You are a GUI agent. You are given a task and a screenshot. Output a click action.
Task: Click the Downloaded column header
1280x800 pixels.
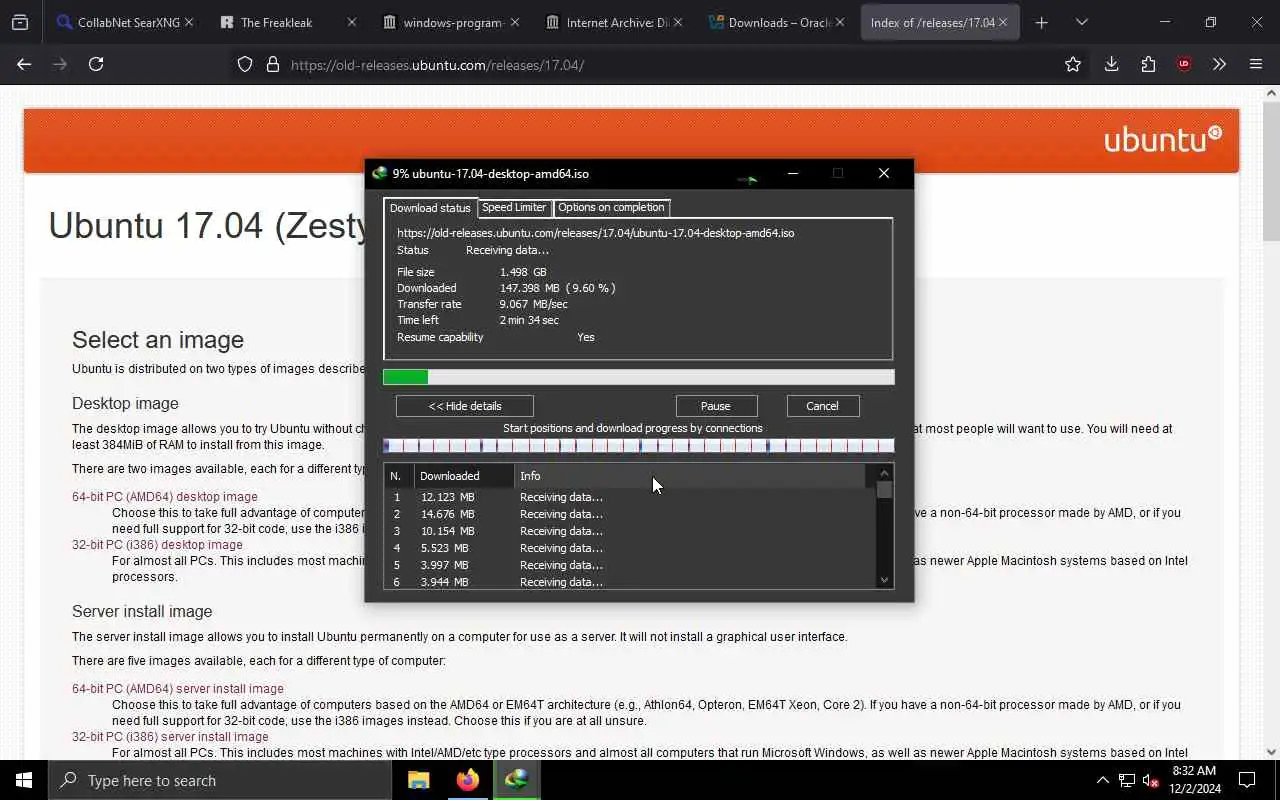point(464,476)
